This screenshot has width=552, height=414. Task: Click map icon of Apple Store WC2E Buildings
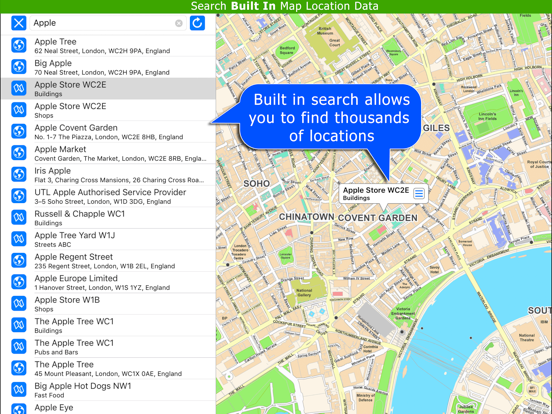tap(19, 88)
